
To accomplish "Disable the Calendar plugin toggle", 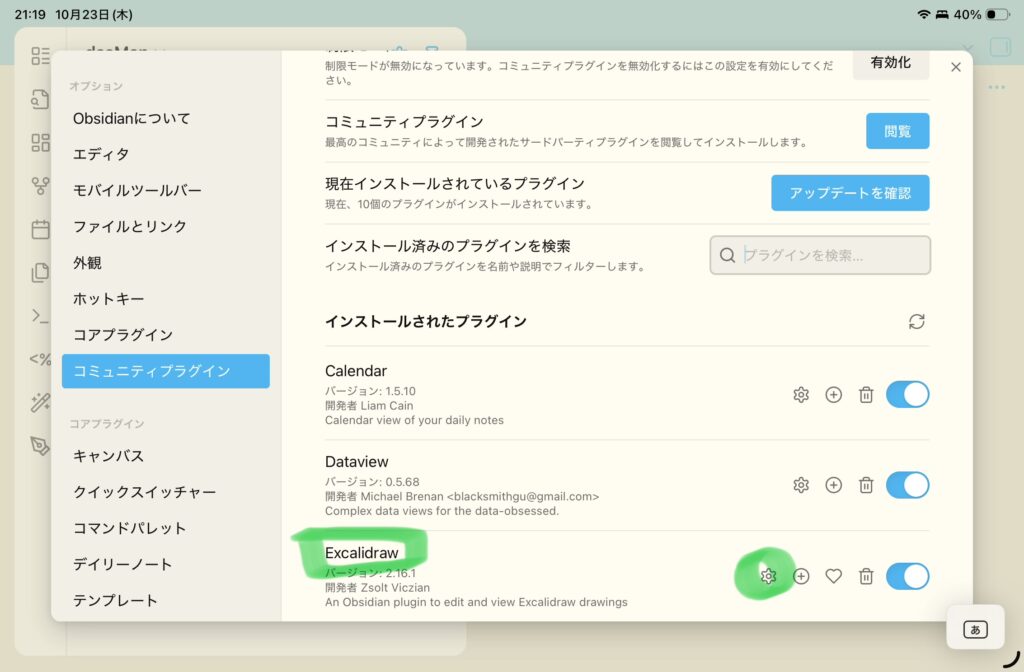I will point(907,395).
